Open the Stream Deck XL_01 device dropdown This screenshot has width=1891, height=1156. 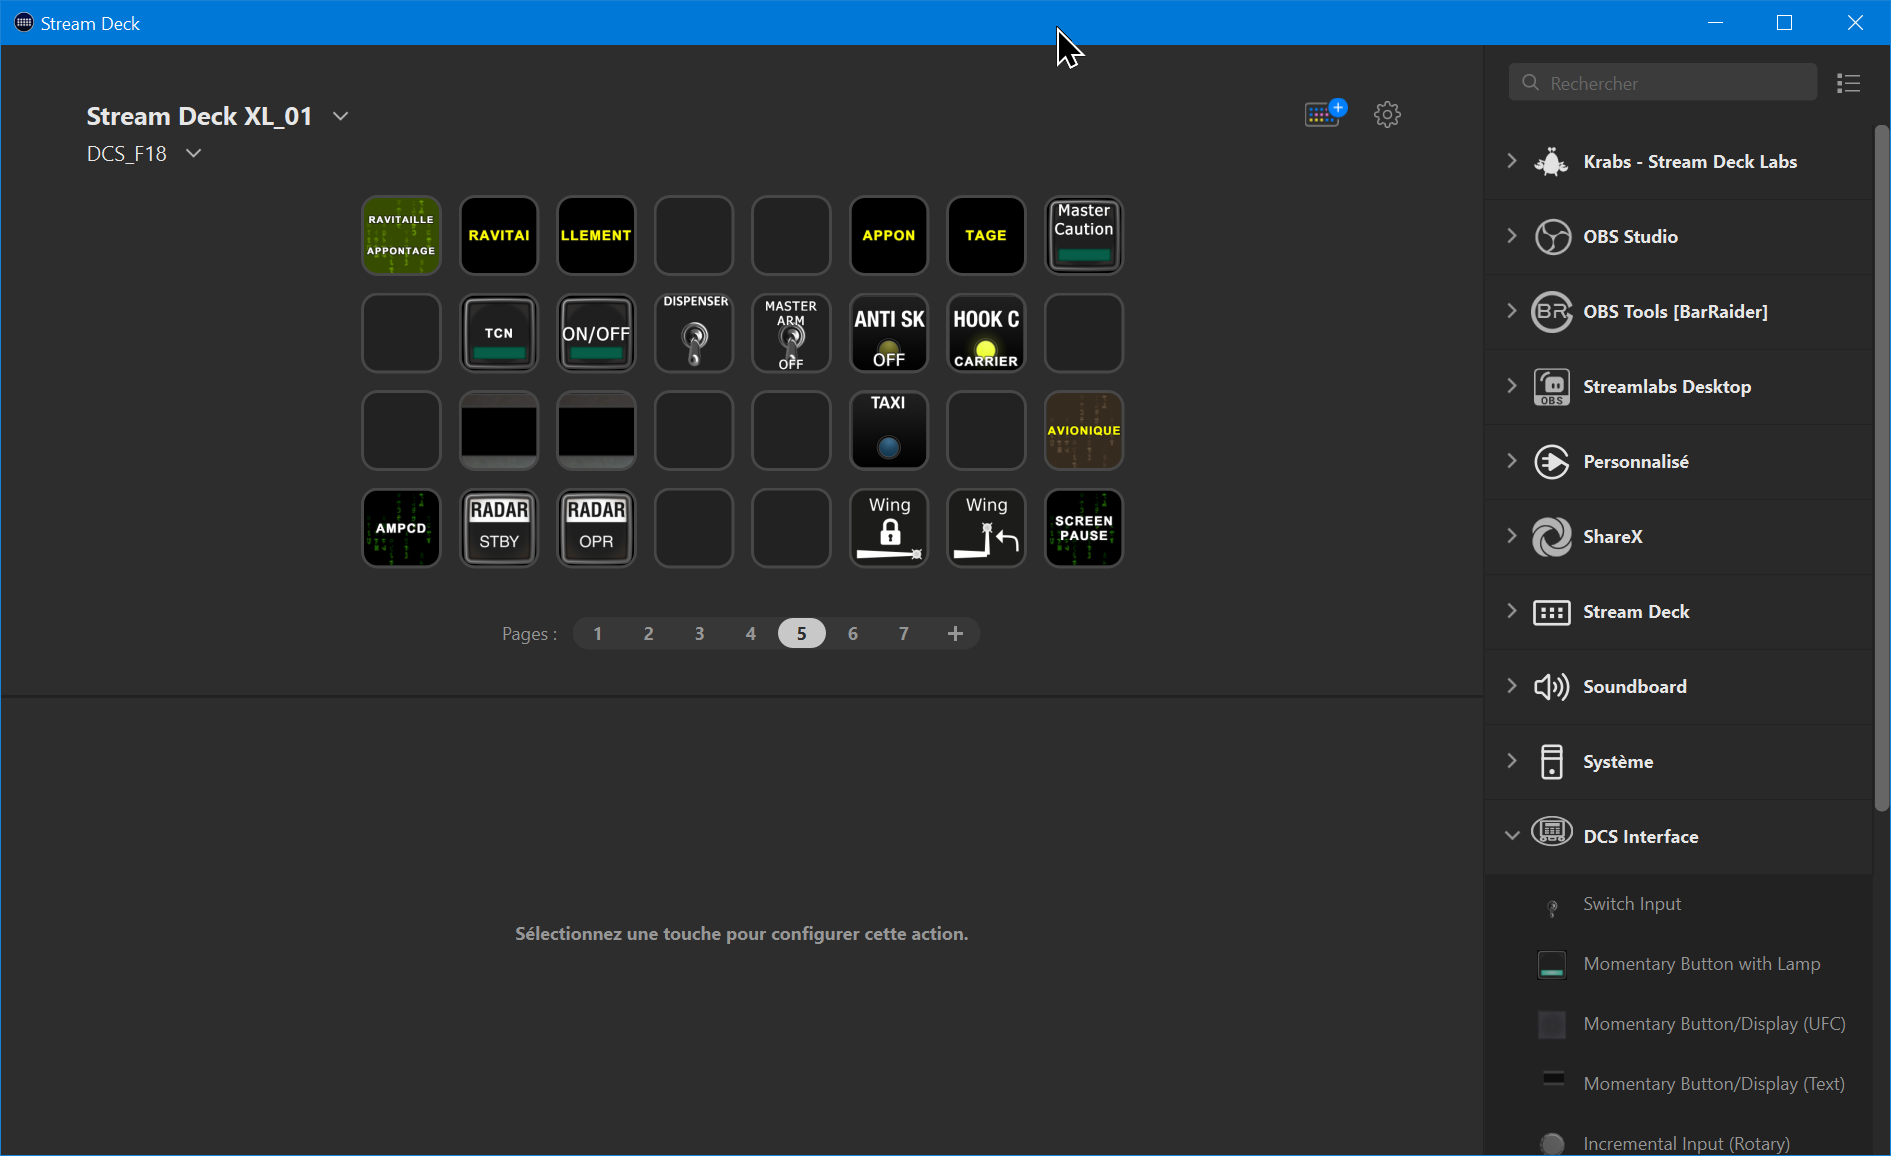341,116
